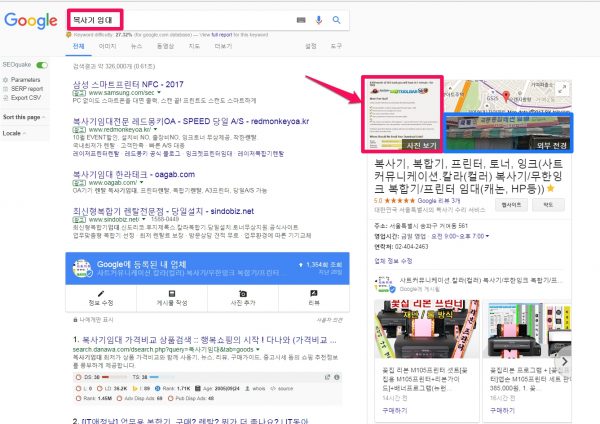Viewport: 600px width, 424px height.
Task: Click the red map pin marker
Action: (506, 96)
